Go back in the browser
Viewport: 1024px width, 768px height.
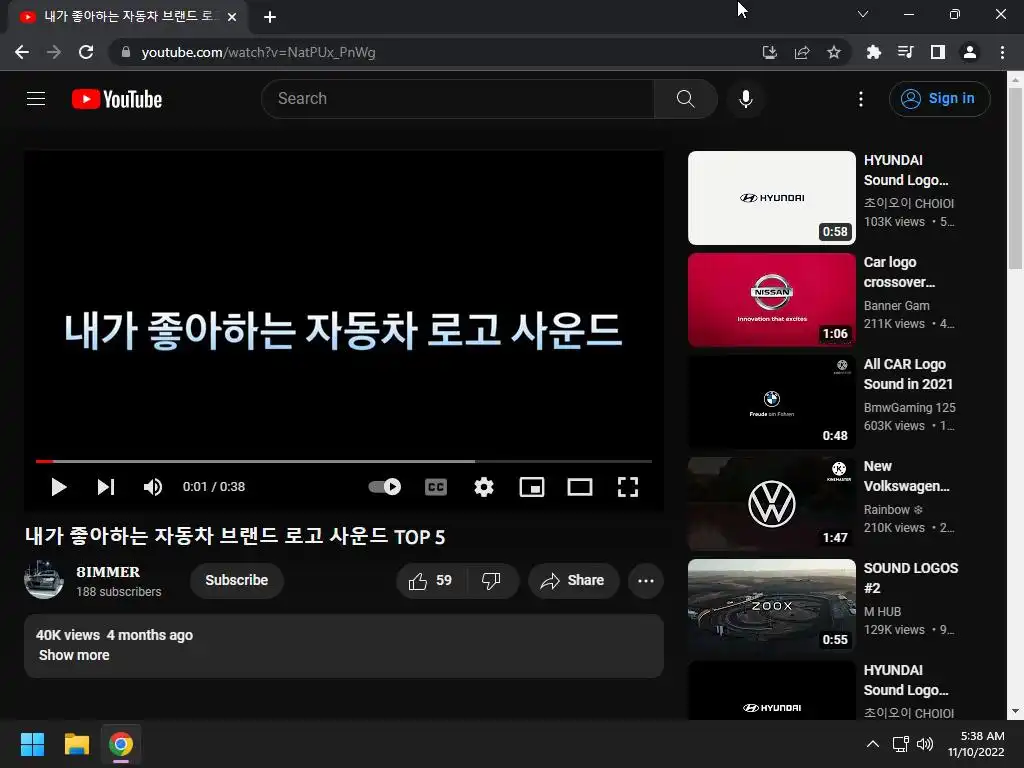click(22, 52)
